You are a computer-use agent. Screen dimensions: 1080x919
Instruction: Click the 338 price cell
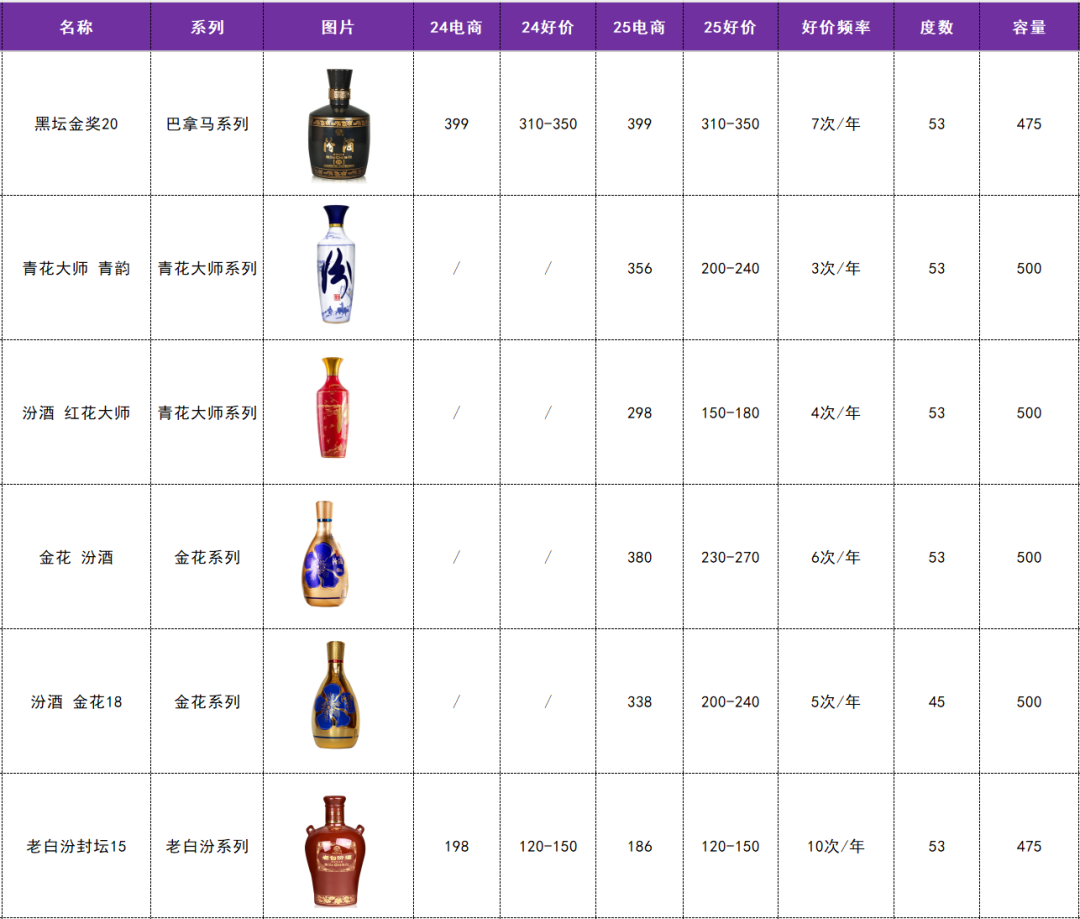pos(639,702)
